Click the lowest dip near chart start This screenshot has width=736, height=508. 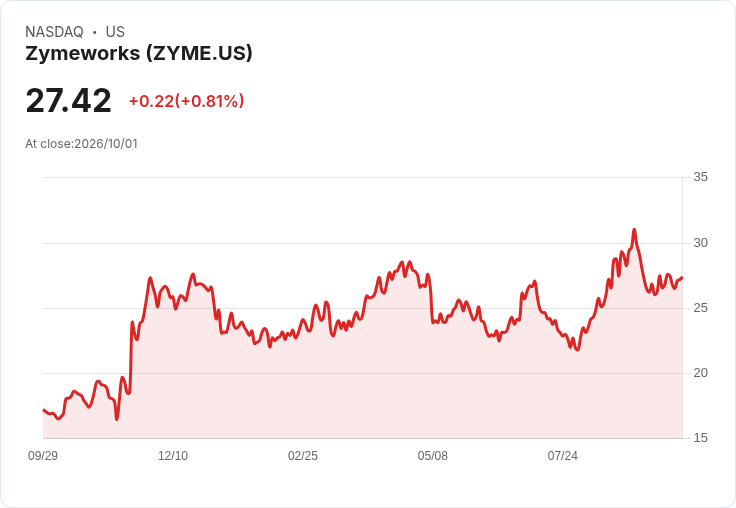click(x=117, y=419)
